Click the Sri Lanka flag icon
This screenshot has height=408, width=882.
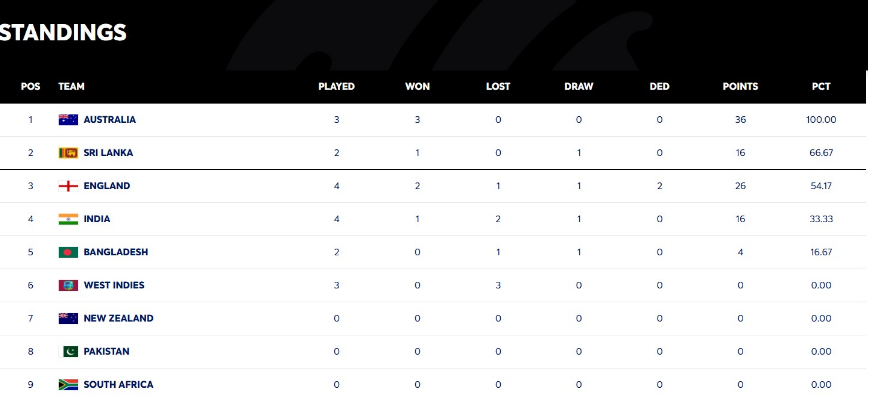point(68,153)
